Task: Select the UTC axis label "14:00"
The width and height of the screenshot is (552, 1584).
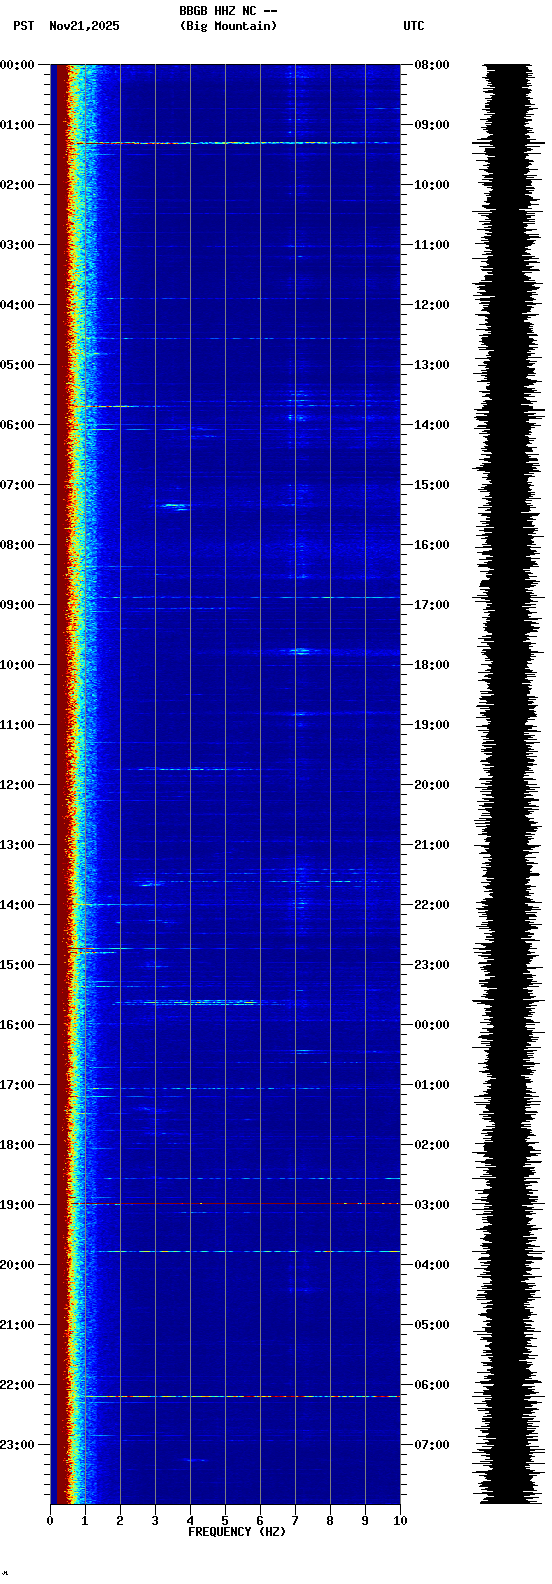Action: (432, 425)
